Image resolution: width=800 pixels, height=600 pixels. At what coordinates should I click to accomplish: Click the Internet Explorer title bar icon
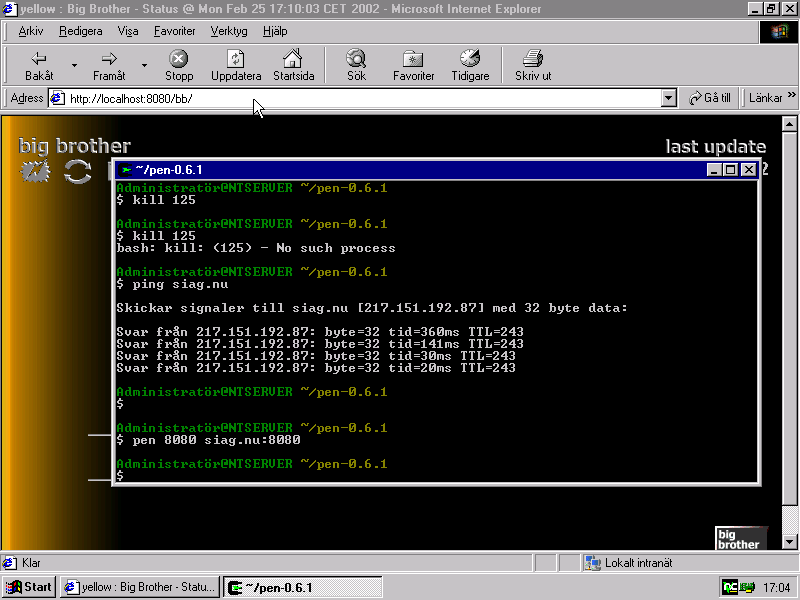9,9
